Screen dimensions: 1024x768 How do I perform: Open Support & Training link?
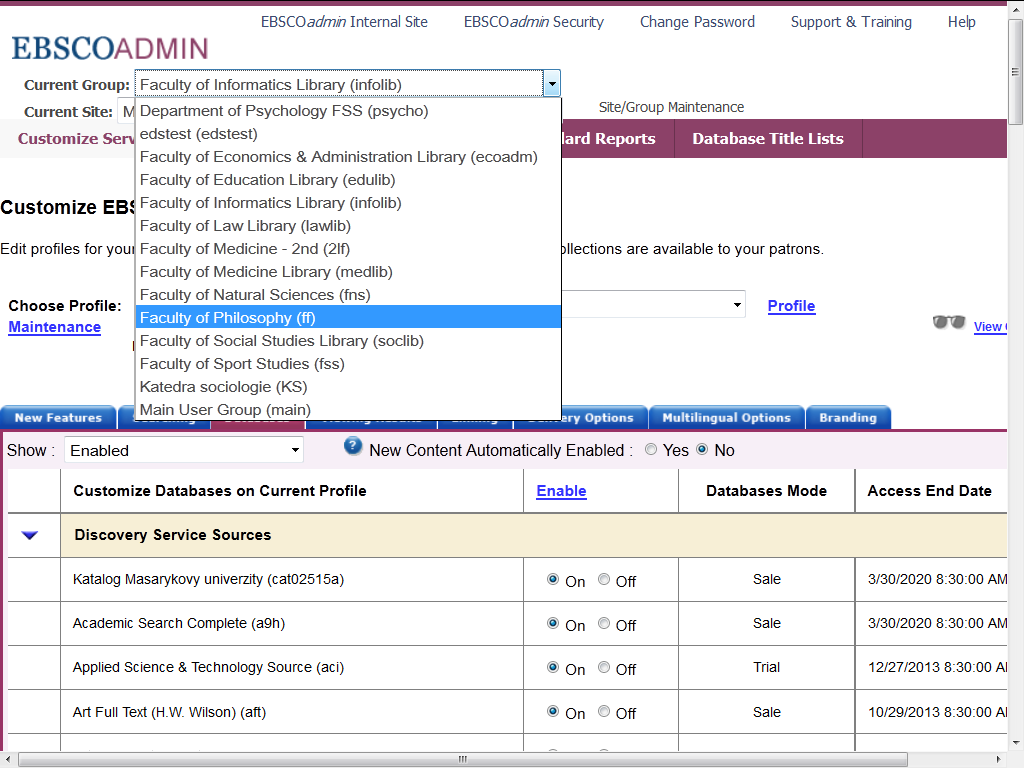click(851, 22)
